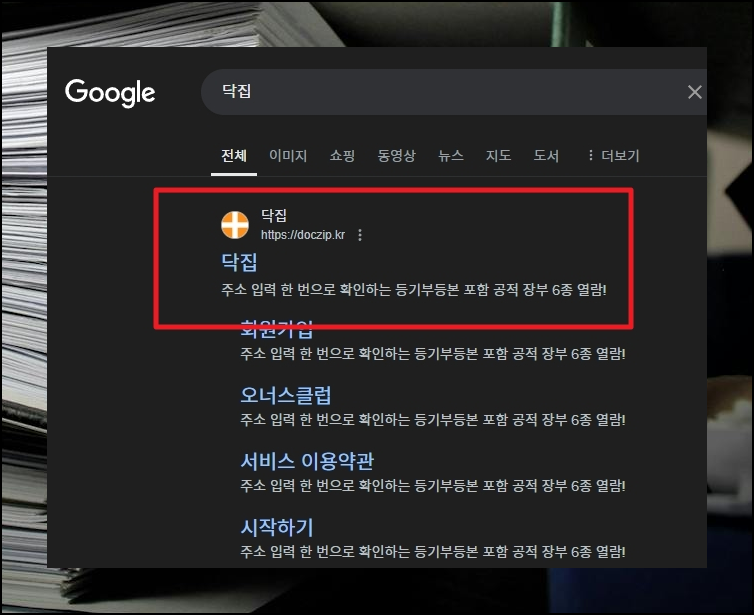Open the 서비스 이용약관 sitelink
Screen dimensions: 754x615
coord(307,461)
